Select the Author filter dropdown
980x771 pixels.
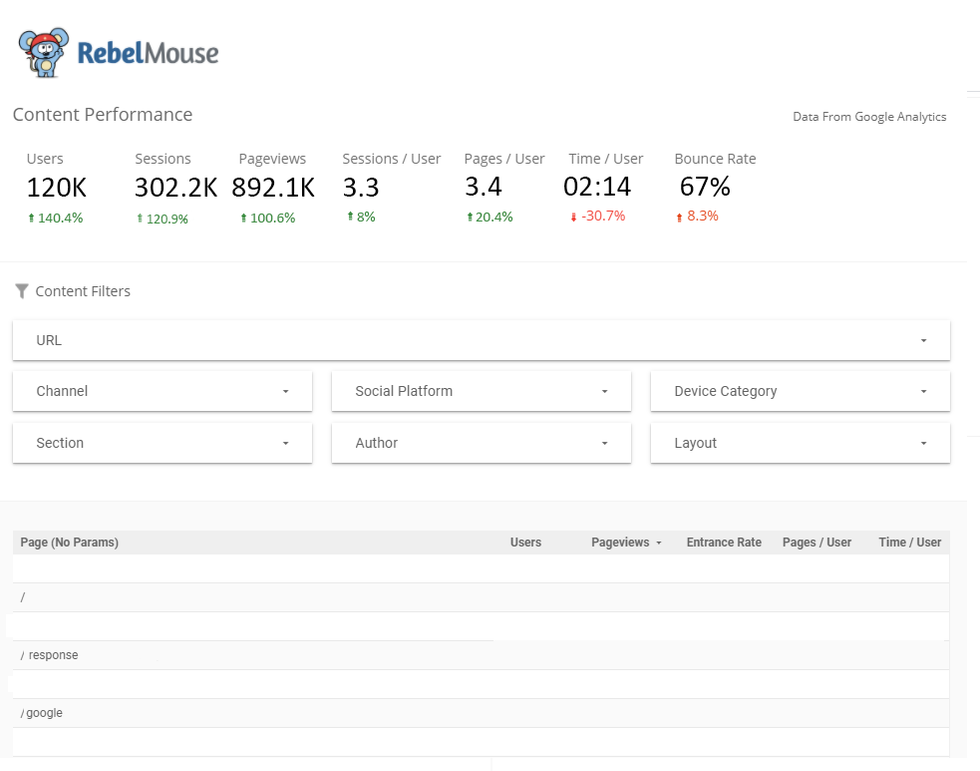pyautogui.click(x=481, y=443)
